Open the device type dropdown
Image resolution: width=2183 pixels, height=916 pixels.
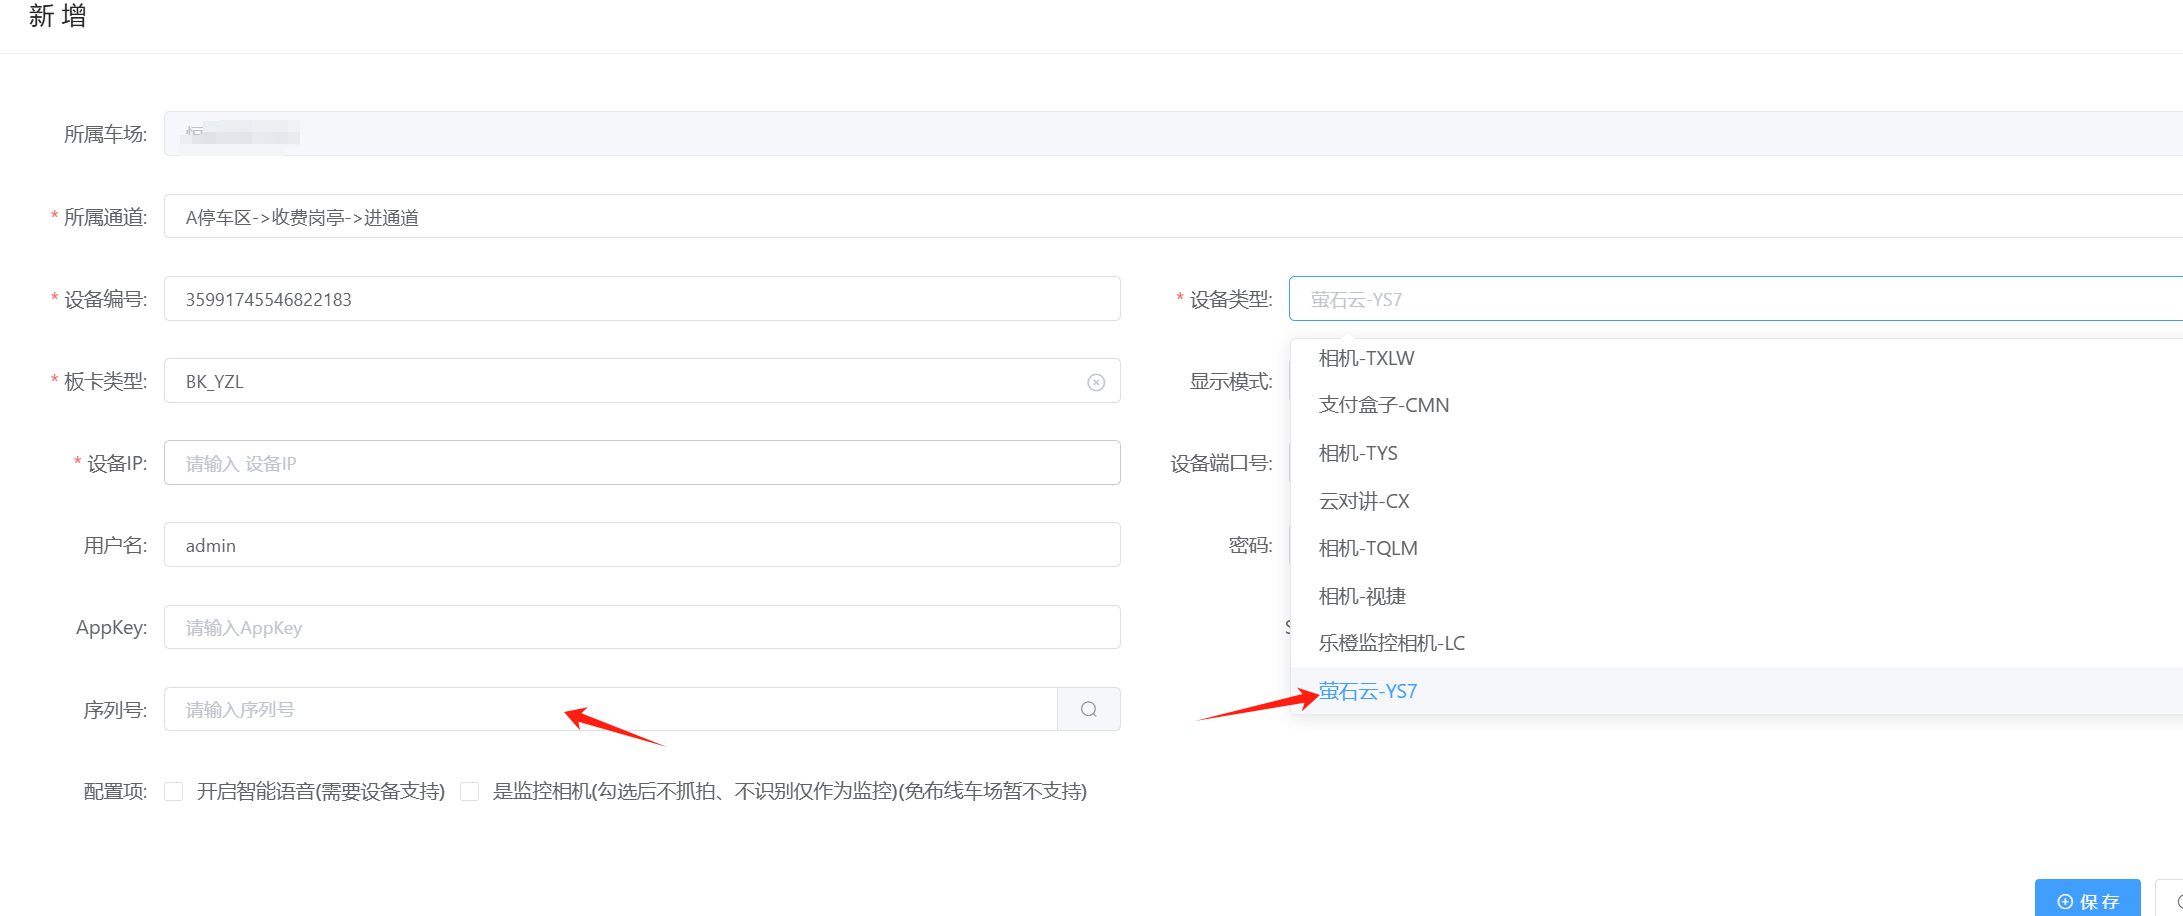(1736, 299)
